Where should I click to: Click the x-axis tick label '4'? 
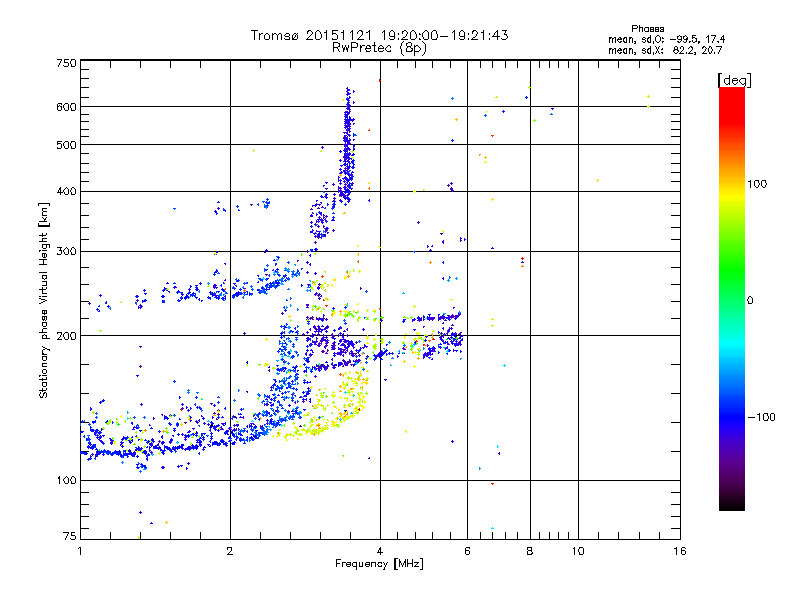pos(380,551)
